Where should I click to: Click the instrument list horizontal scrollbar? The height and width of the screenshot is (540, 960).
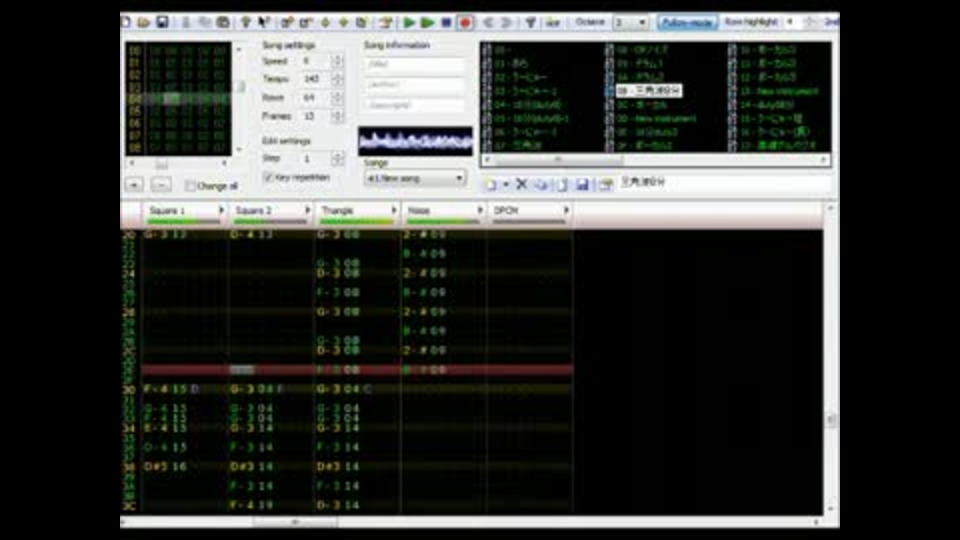point(655,160)
